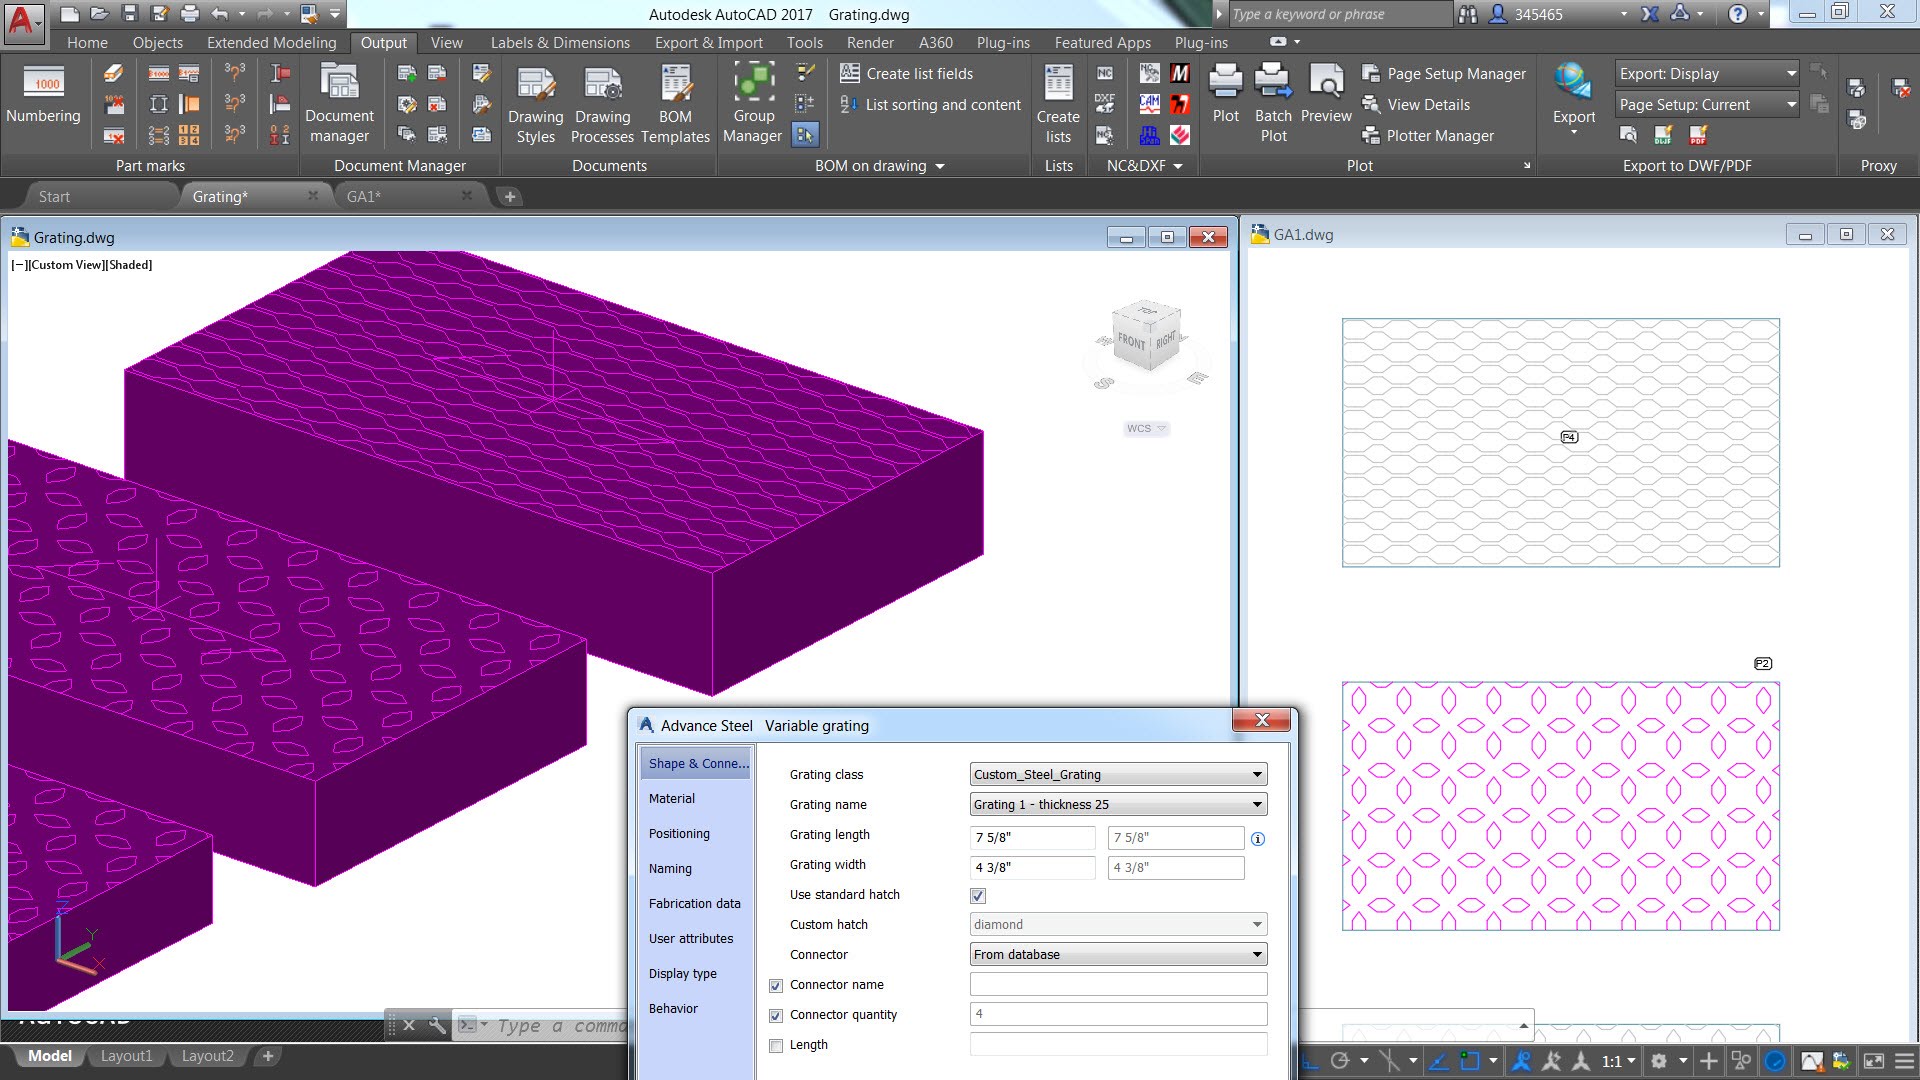The image size is (1920, 1080).
Task: Switch to the Material page in grating dialog
Action: pos(671,798)
